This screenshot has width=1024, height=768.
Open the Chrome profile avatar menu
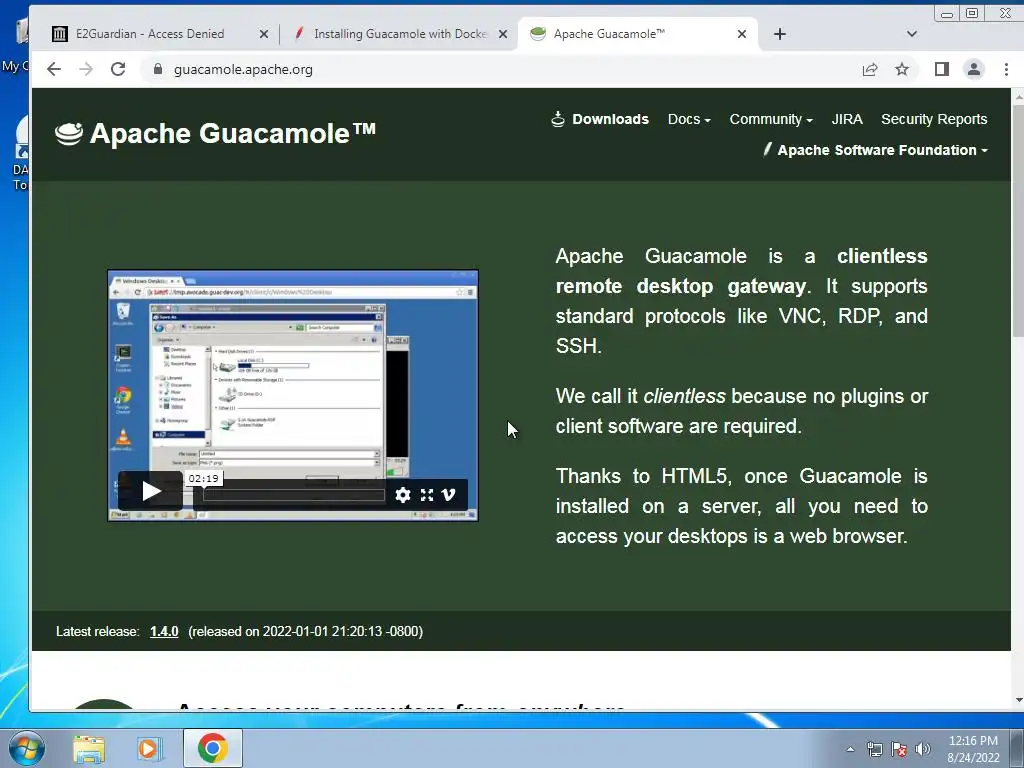tap(974, 69)
